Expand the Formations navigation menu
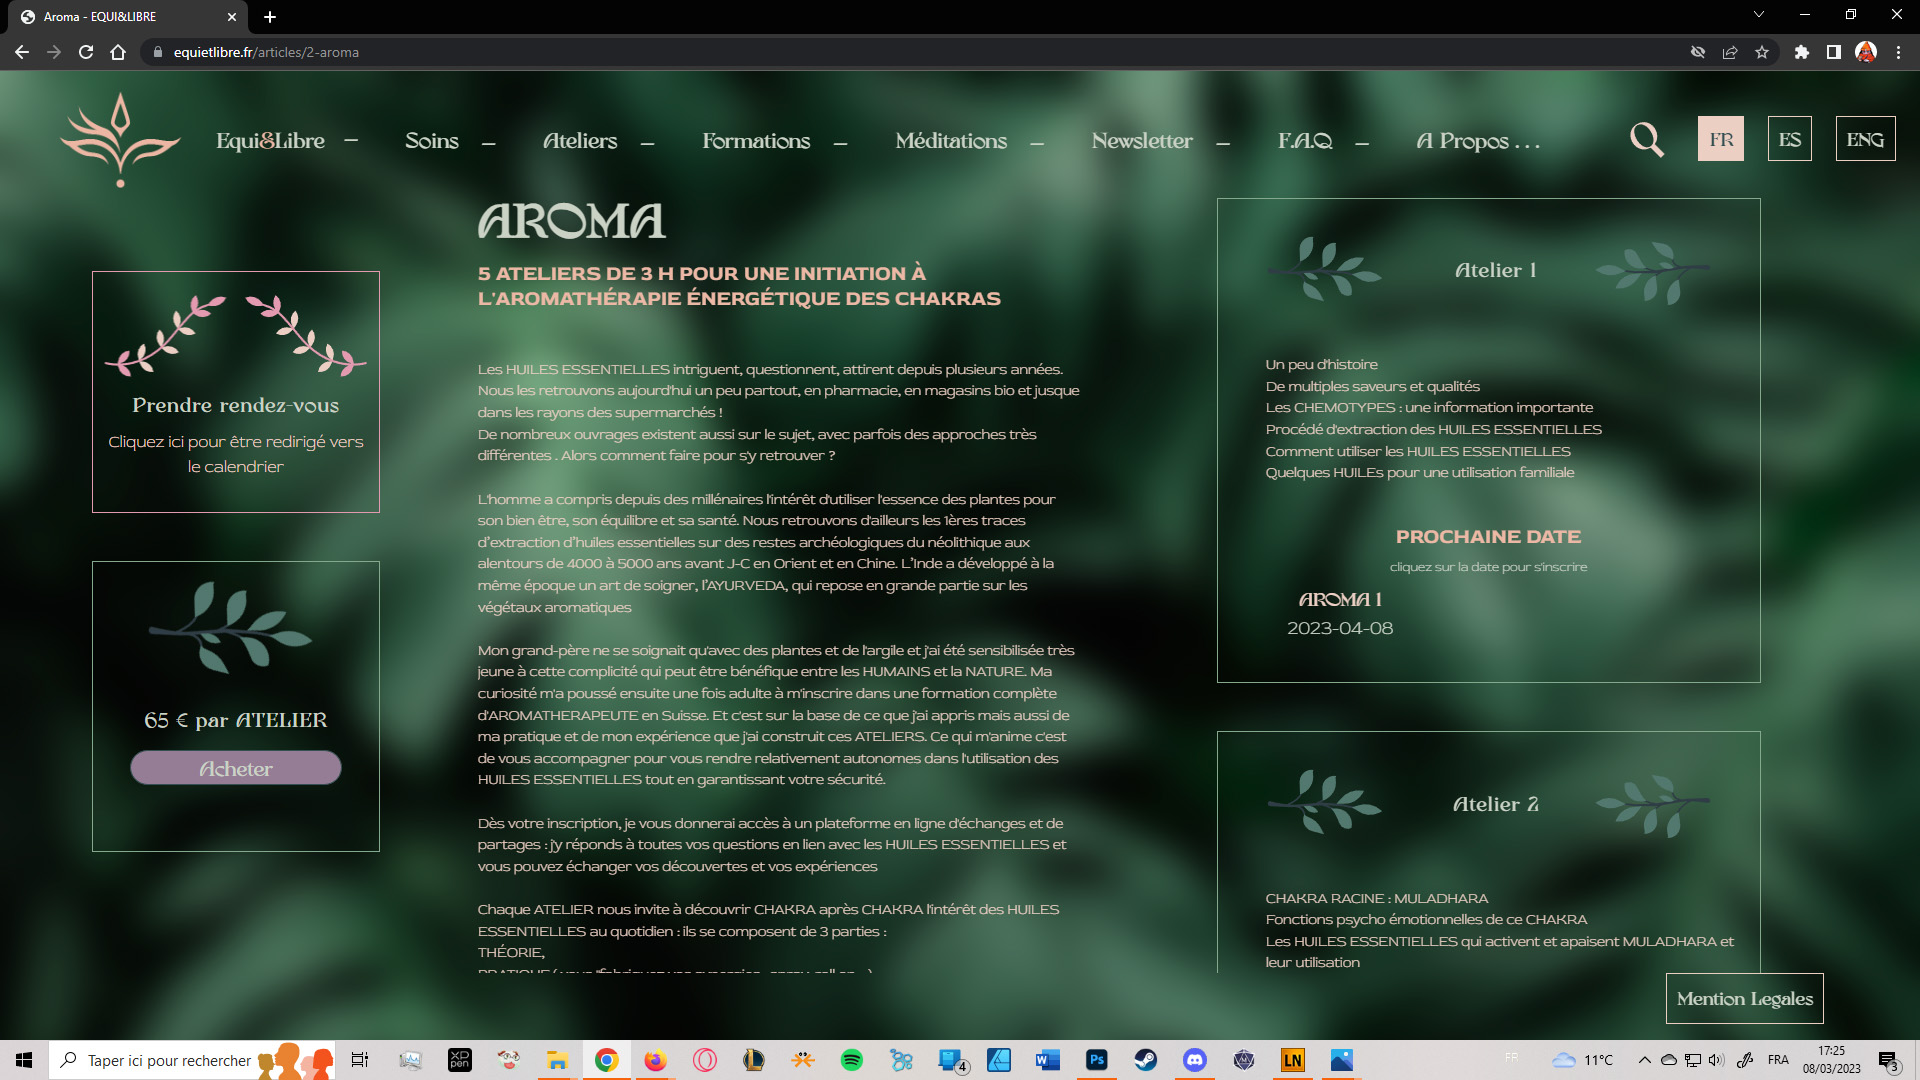Viewport: 1920px width, 1080px height. pyautogui.click(x=756, y=141)
